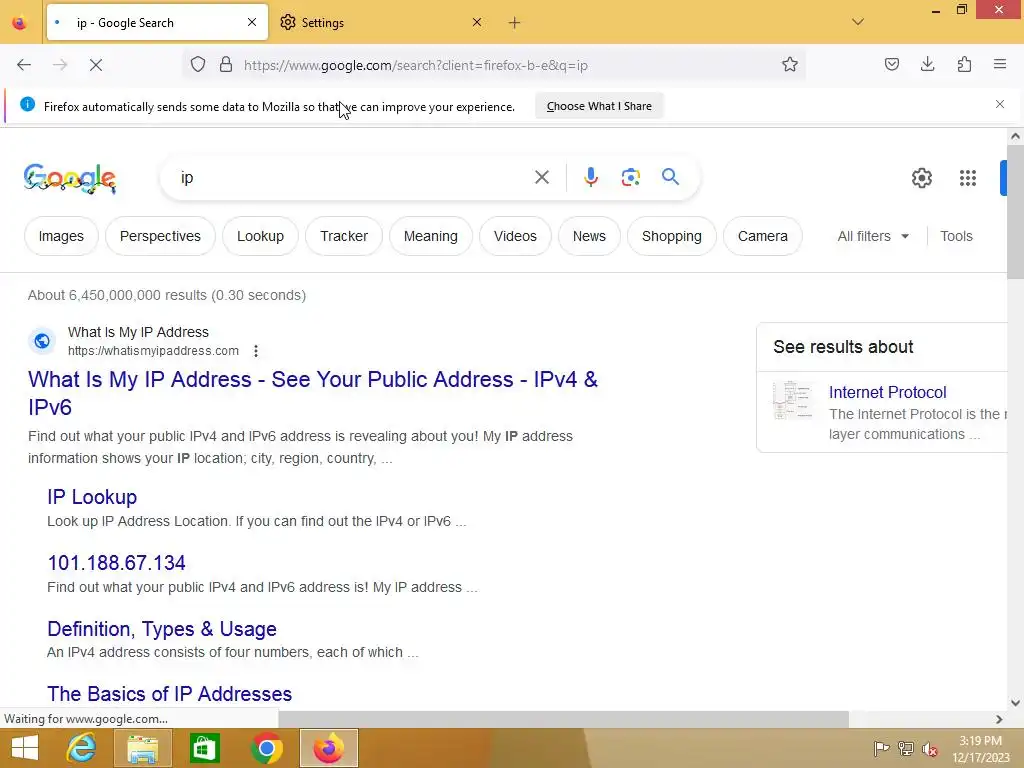Open Google quick settings gear
The width and height of the screenshot is (1024, 768).
point(921,178)
